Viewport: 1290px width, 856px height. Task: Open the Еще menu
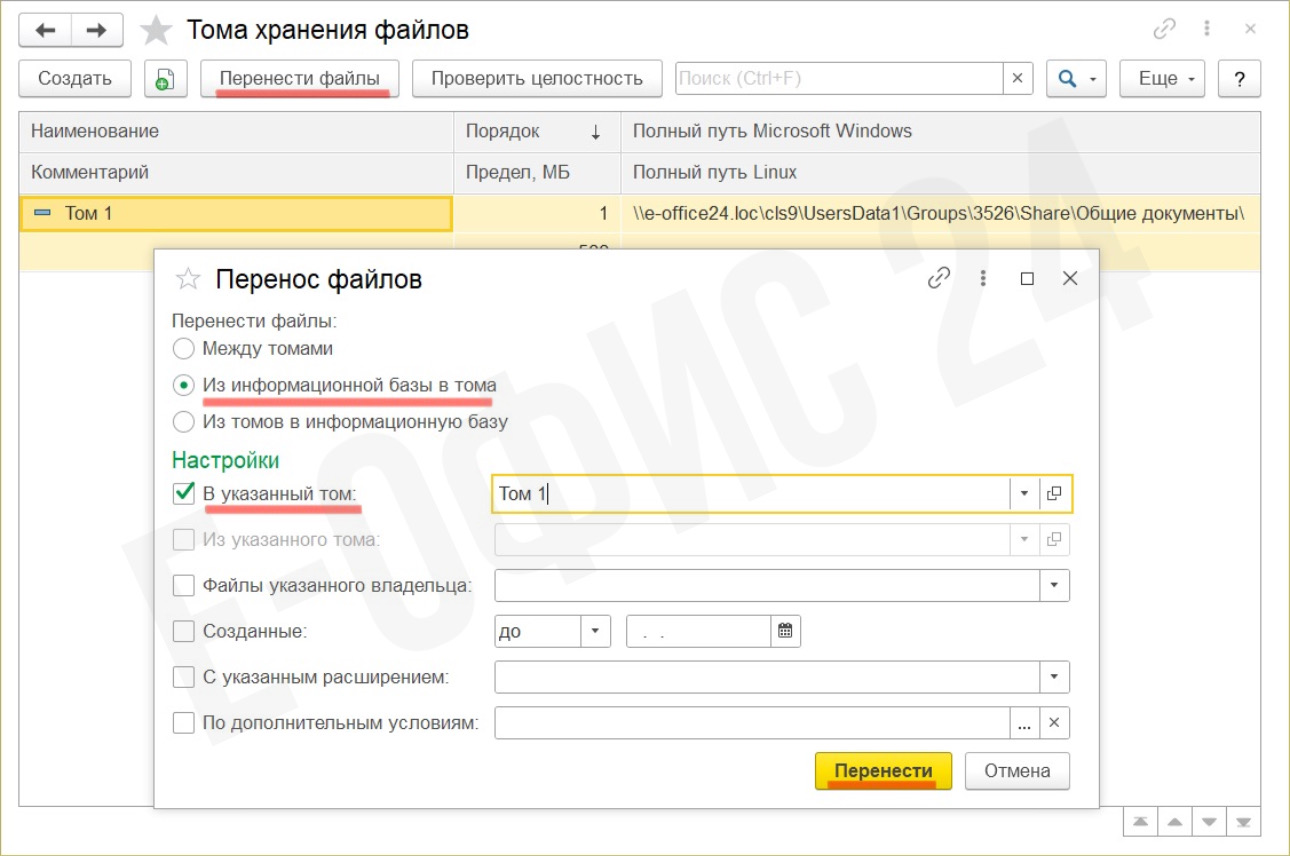point(1162,79)
